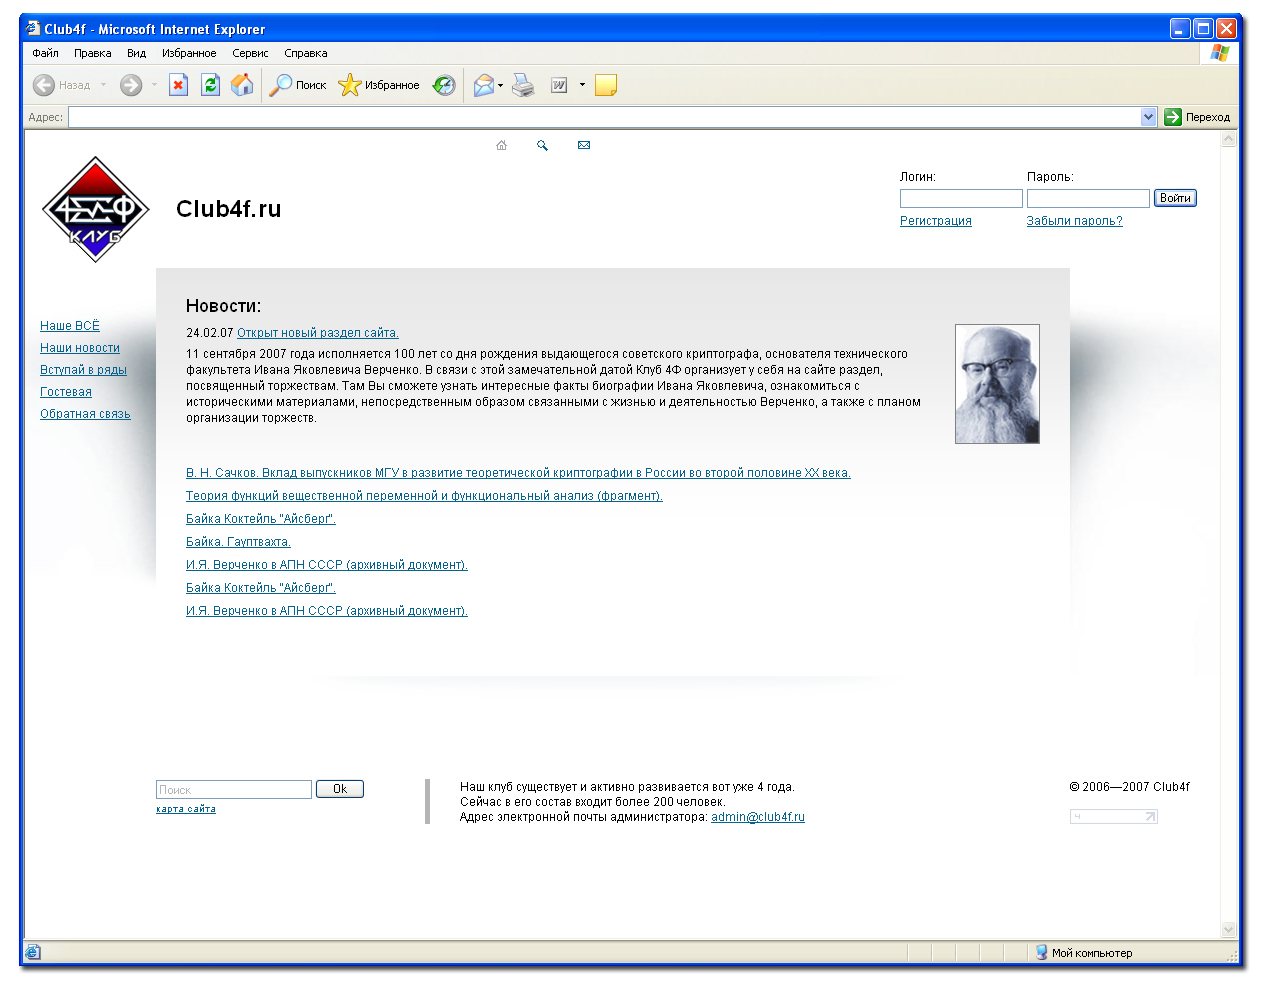
Task: Click the Войти login button
Action: 1175,198
